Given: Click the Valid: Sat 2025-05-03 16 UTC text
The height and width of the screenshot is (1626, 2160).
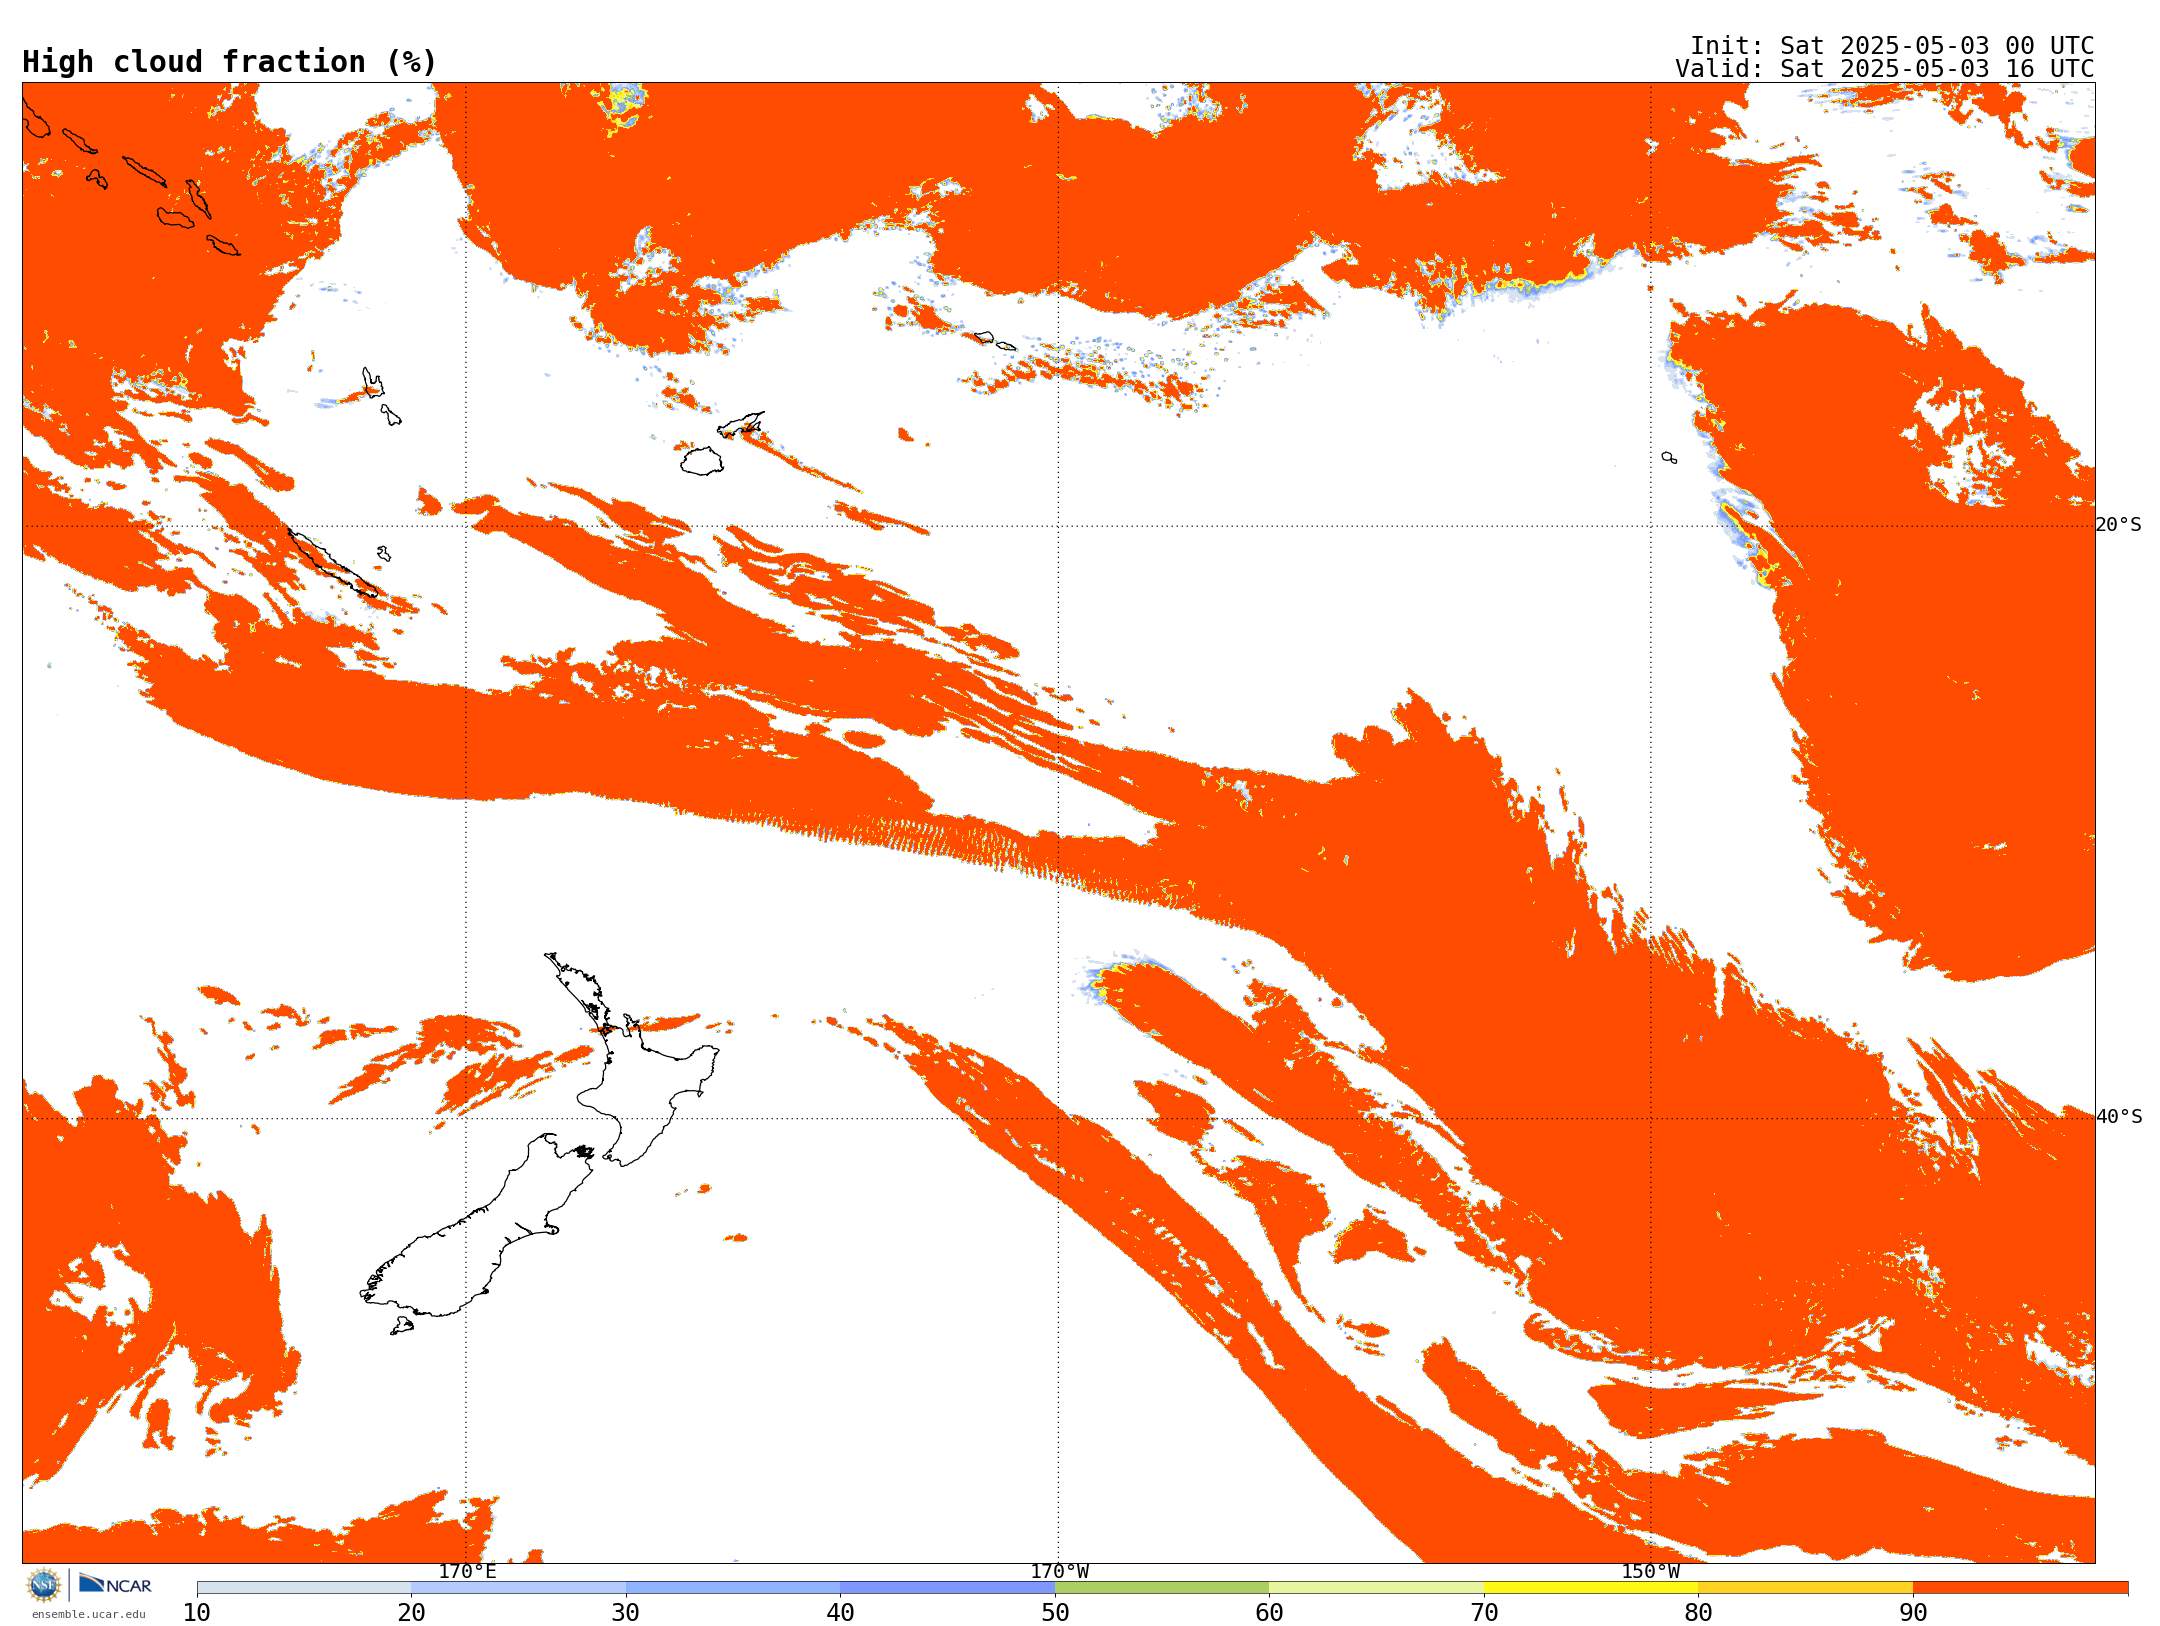Looking at the screenshot, I should pyautogui.click(x=1884, y=69).
